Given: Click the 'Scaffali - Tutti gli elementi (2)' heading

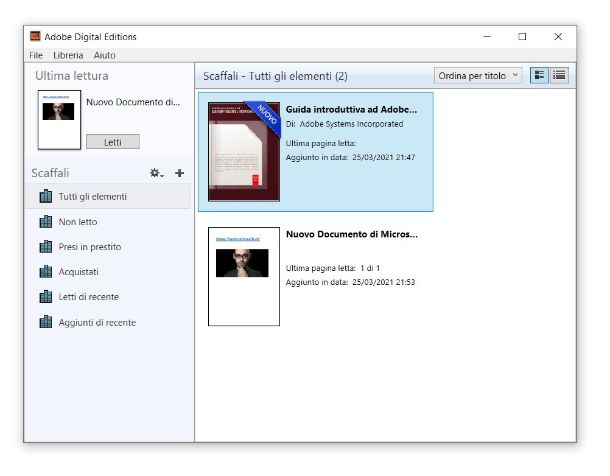Looking at the screenshot, I should pos(275,76).
